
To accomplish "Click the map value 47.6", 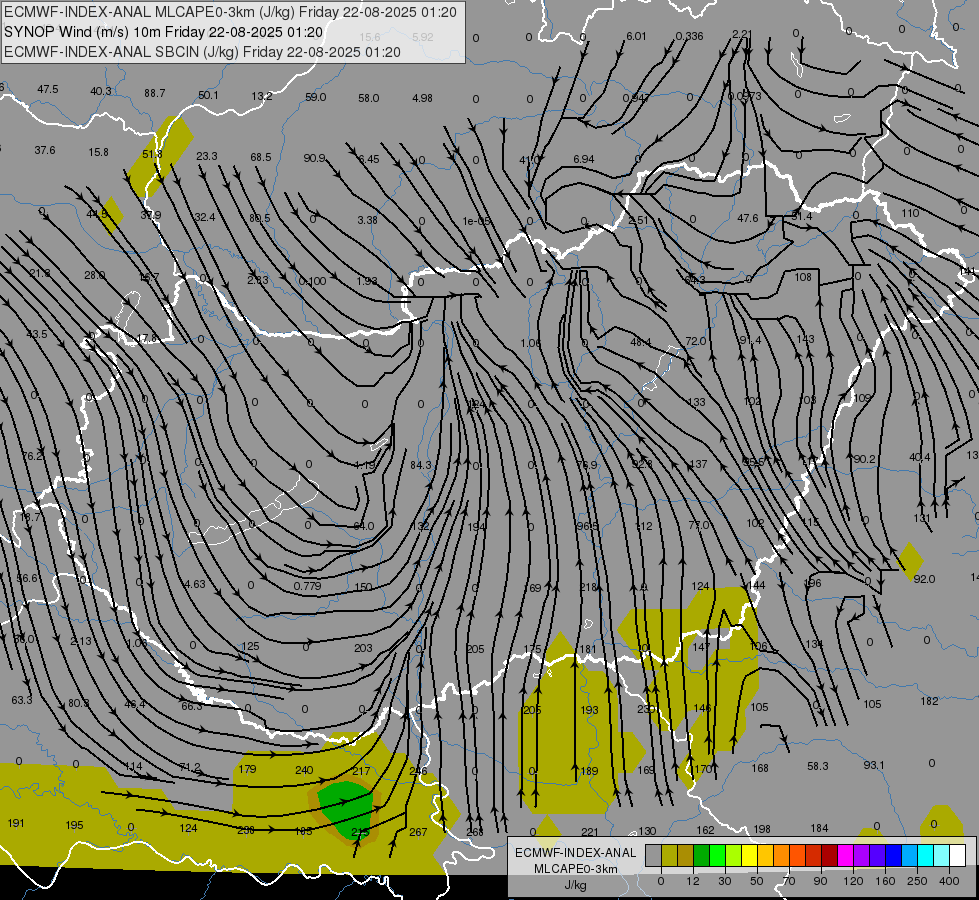I will point(747,218).
